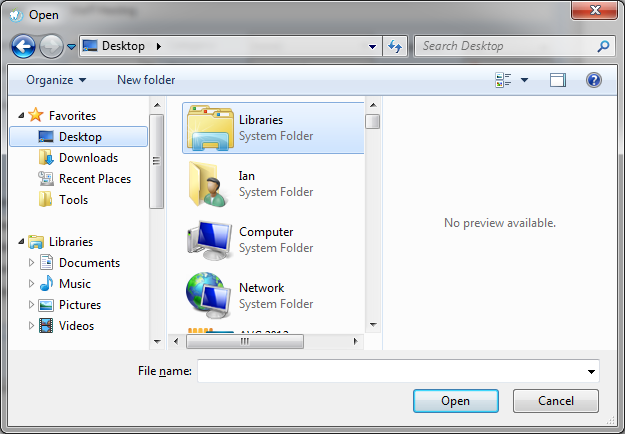Click the horizontal scrollbar thumb
This screenshot has width=625, height=434.
coord(245,342)
